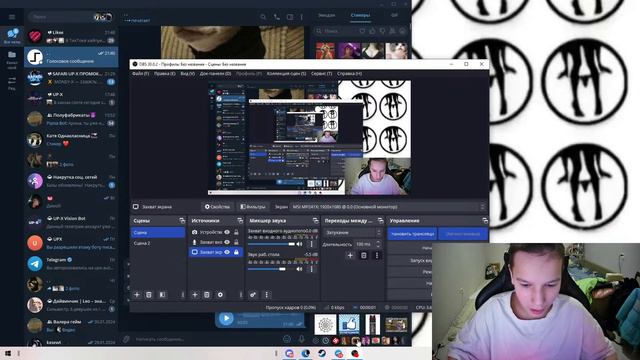Open desktop audio three-dot options
This screenshot has width=640, height=360.
tap(311, 269)
